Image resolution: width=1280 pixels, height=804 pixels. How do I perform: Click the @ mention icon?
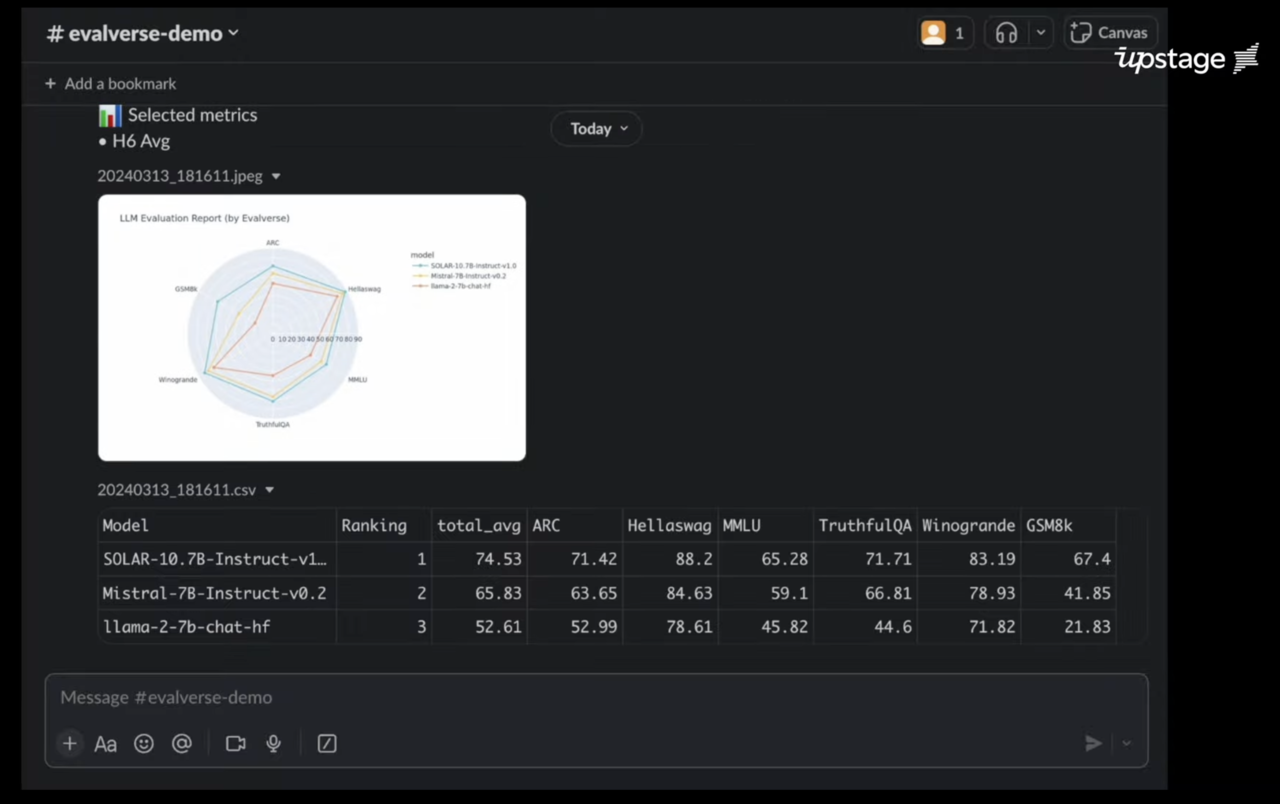point(181,743)
